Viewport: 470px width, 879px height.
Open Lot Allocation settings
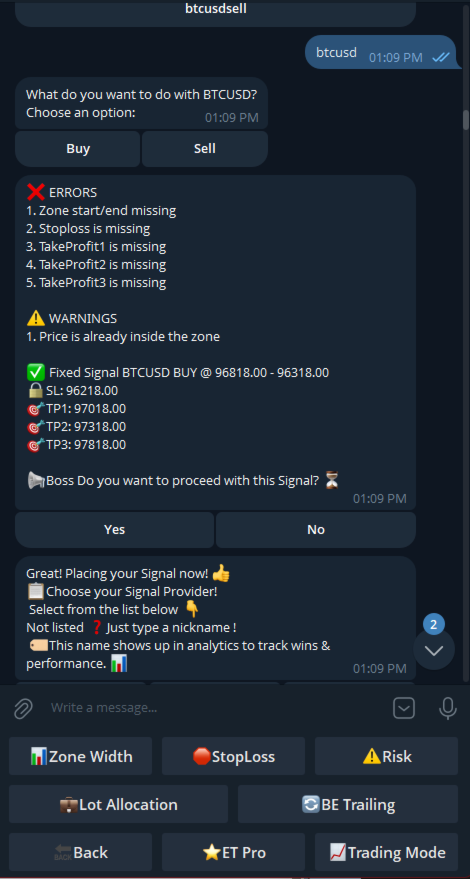pos(118,804)
